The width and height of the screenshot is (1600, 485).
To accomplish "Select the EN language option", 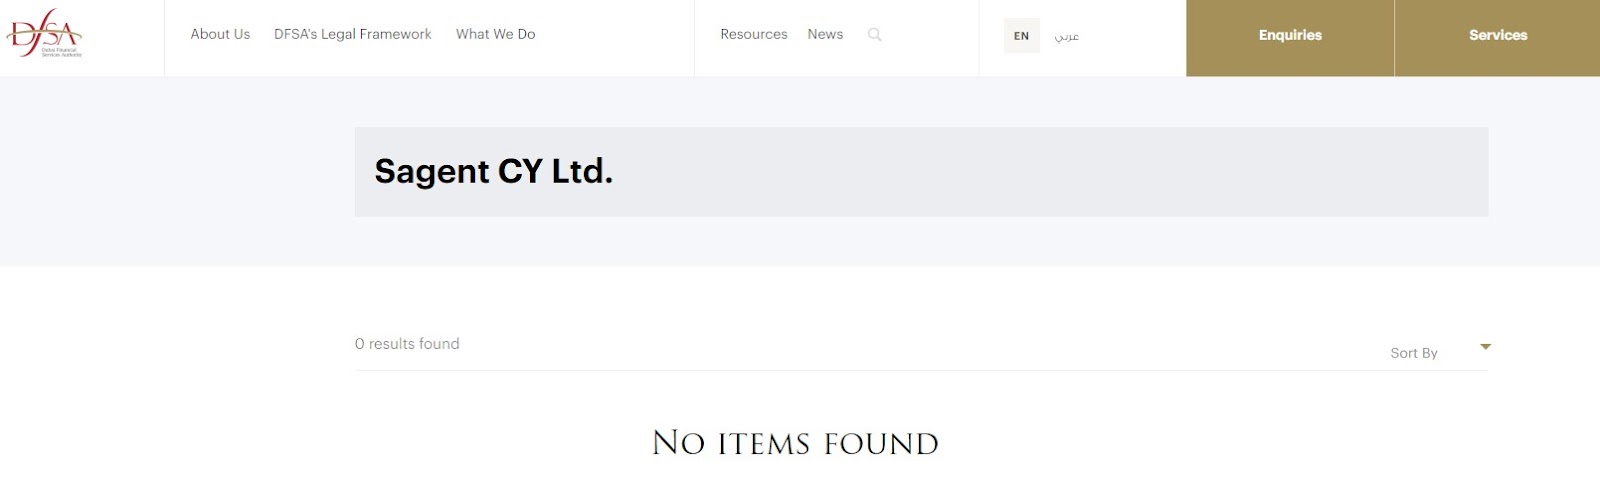I will pos(1021,36).
